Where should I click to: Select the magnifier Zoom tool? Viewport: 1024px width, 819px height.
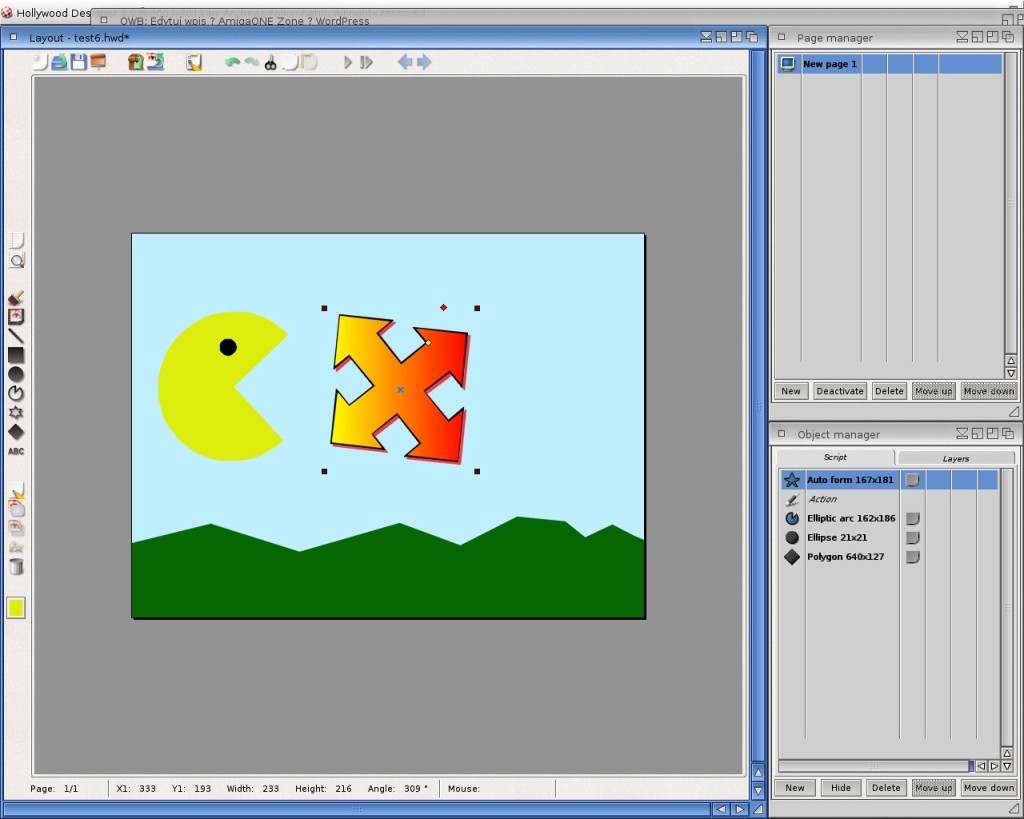pos(16,261)
